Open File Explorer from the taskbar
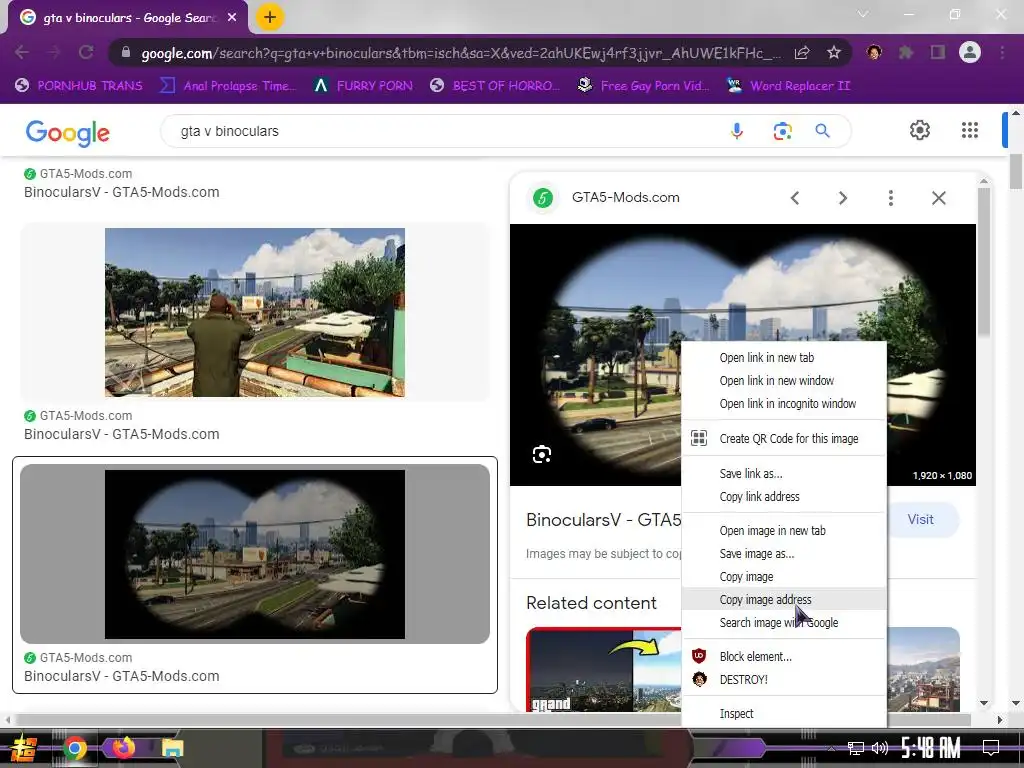1024x768 pixels. [173, 748]
